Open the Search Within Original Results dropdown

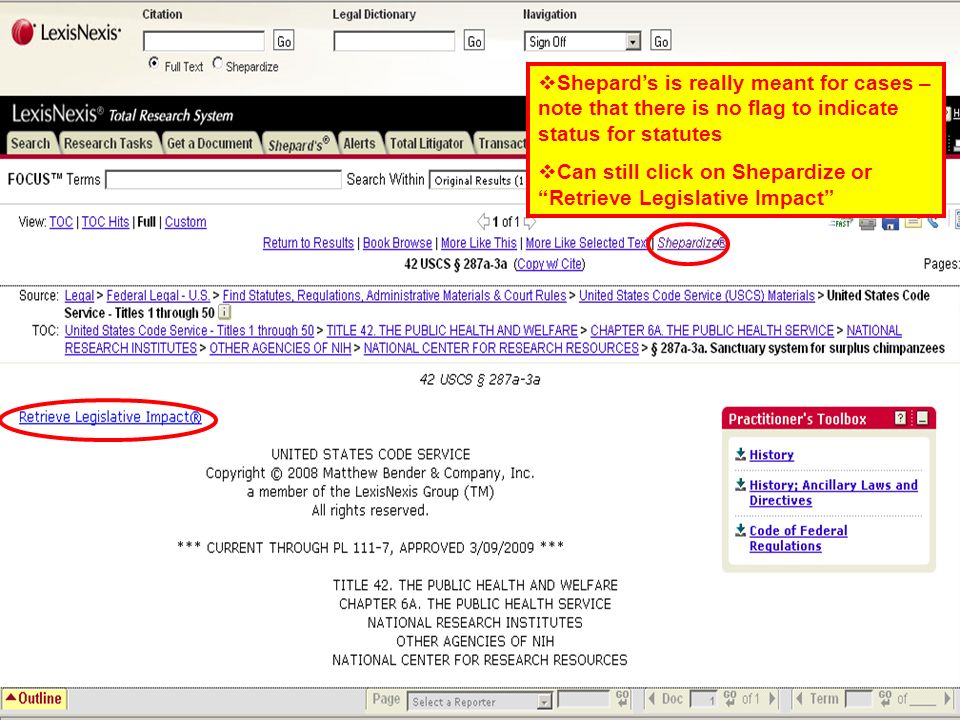pyautogui.click(x=478, y=180)
